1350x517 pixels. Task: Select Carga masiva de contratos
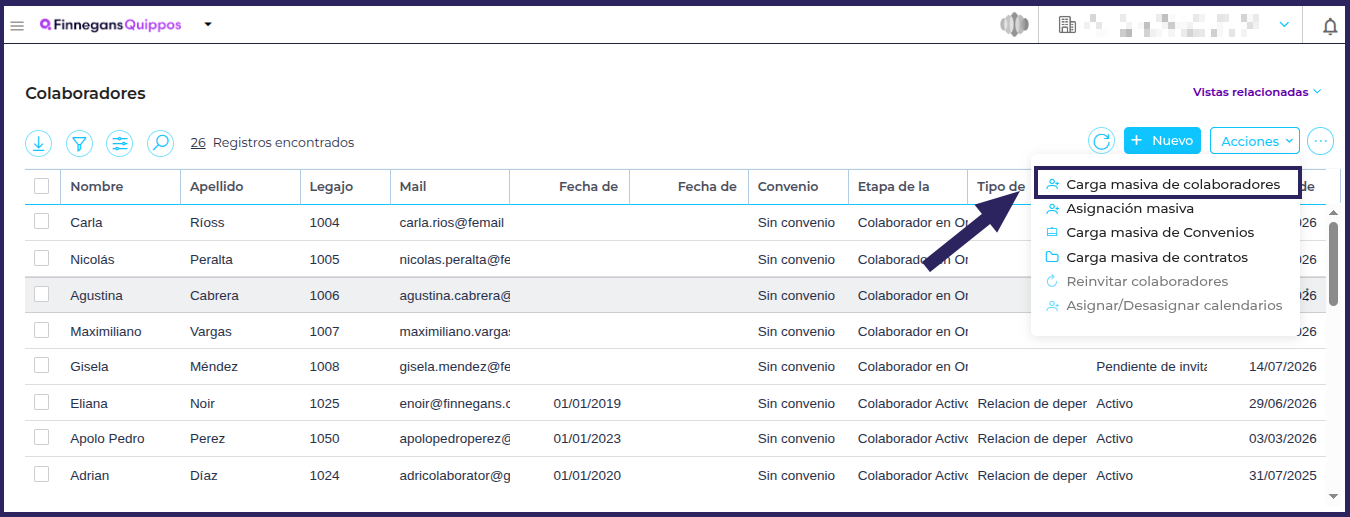[1157, 257]
